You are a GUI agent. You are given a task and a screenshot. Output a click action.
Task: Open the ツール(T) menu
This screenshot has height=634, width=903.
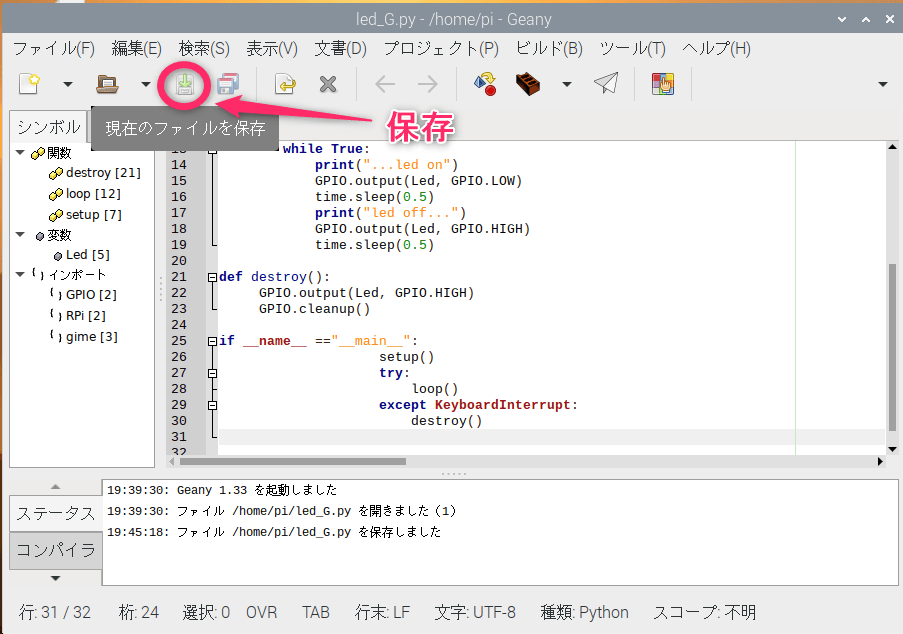(632, 48)
